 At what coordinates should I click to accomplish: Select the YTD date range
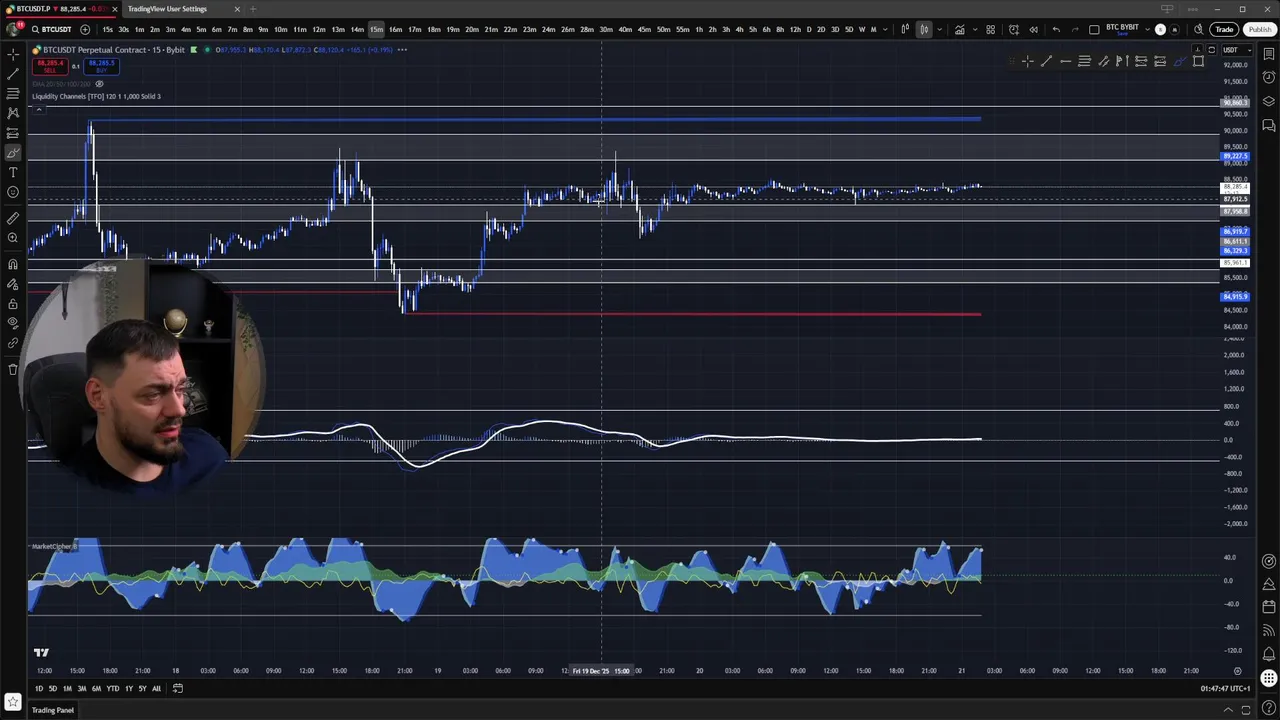tap(113, 688)
